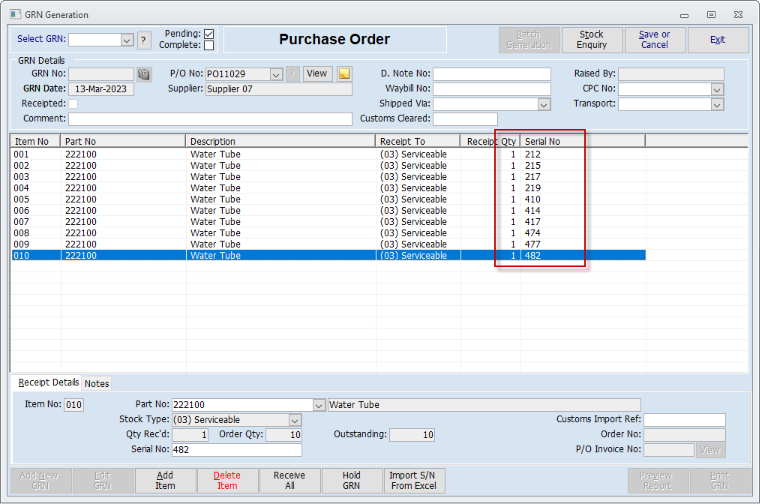Click Import S/N From Excel button
The height and width of the screenshot is (504, 760).
click(x=414, y=481)
